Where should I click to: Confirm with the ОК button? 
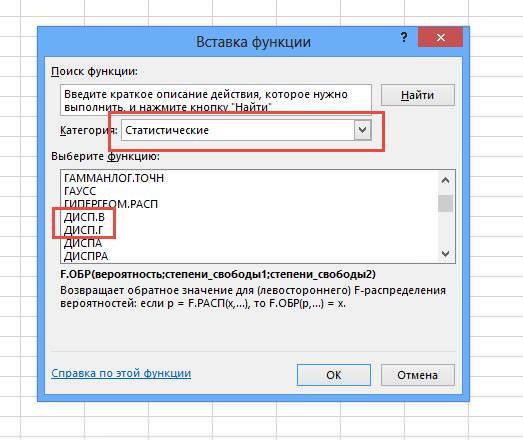334,375
